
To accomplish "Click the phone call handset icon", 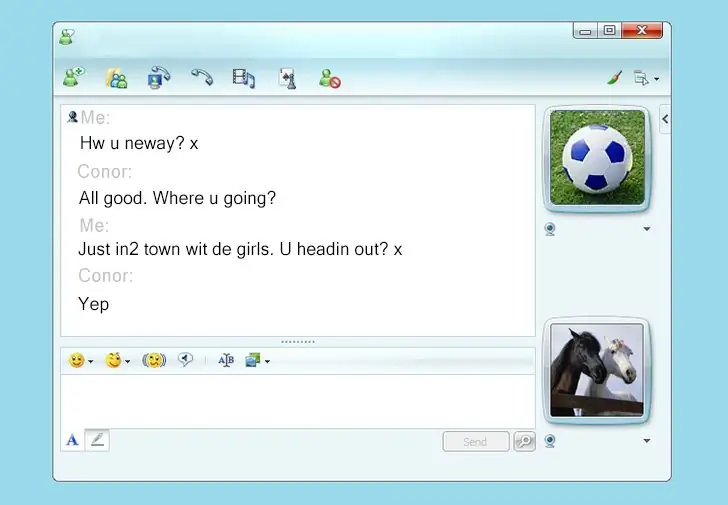I will tap(202, 77).
